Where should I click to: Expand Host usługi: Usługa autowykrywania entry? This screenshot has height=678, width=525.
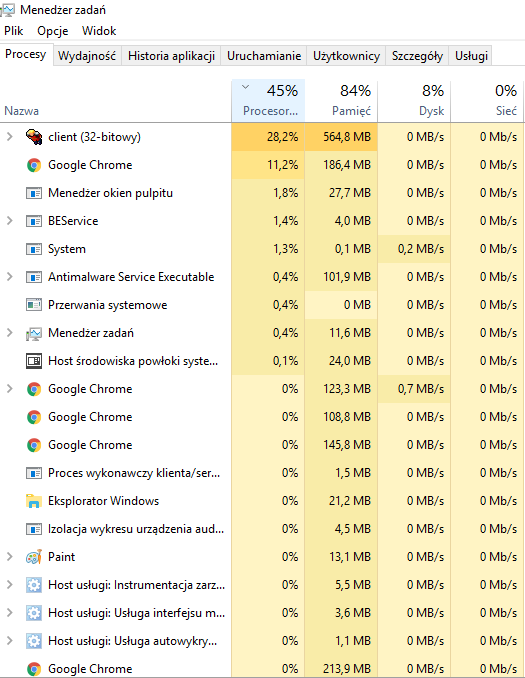10,641
